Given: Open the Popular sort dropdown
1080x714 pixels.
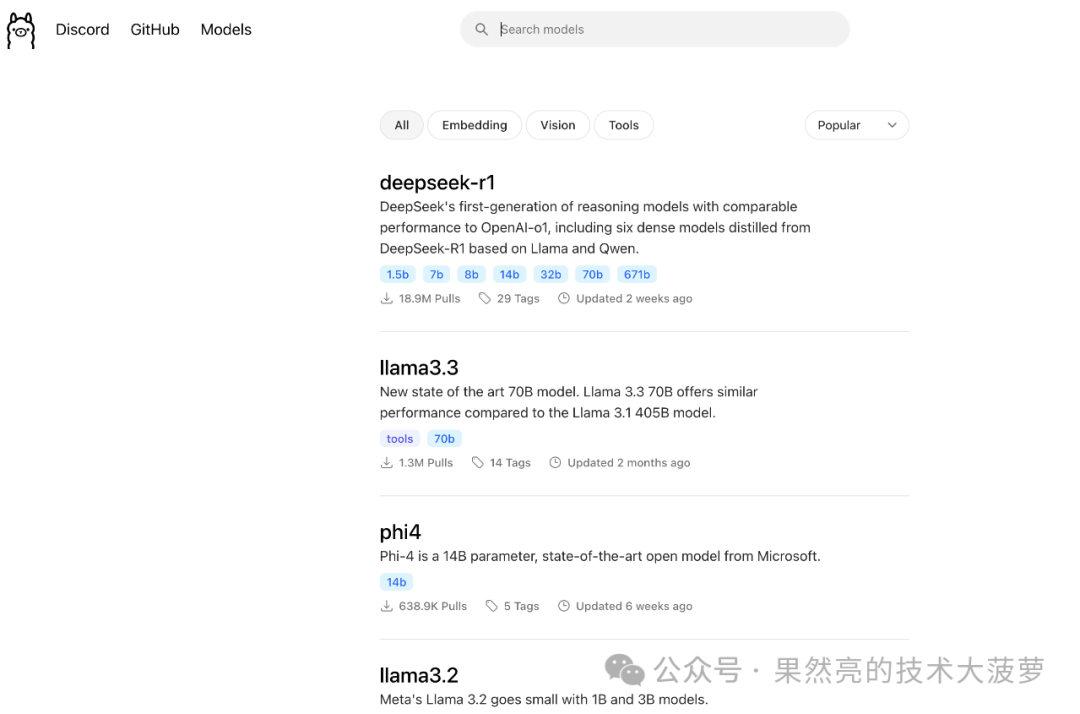Looking at the screenshot, I should [x=857, y=125].
